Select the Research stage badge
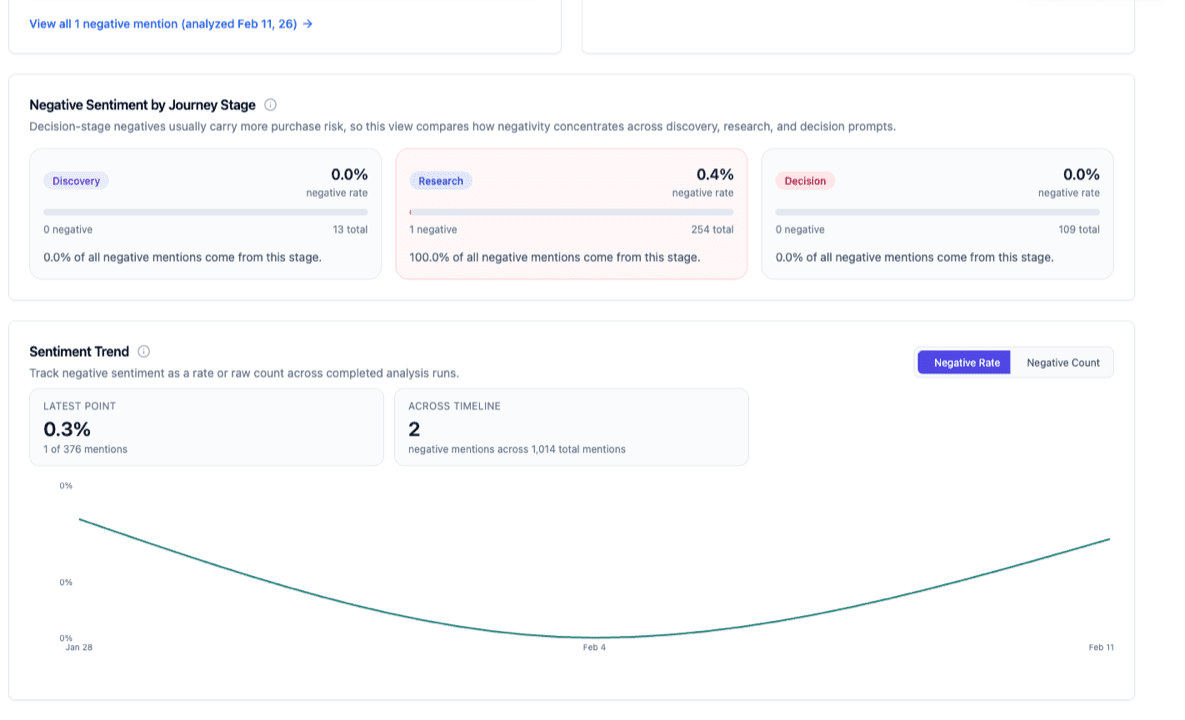Viewport: 1185px width, 720px height. (440, 180)
